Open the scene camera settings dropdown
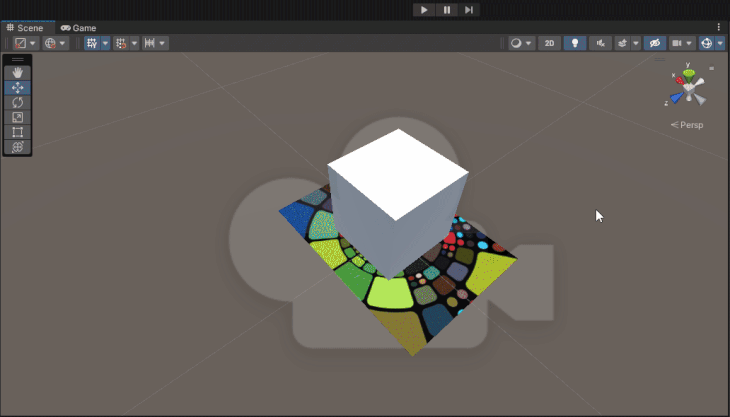730x417 pixels. click(682, 43)
